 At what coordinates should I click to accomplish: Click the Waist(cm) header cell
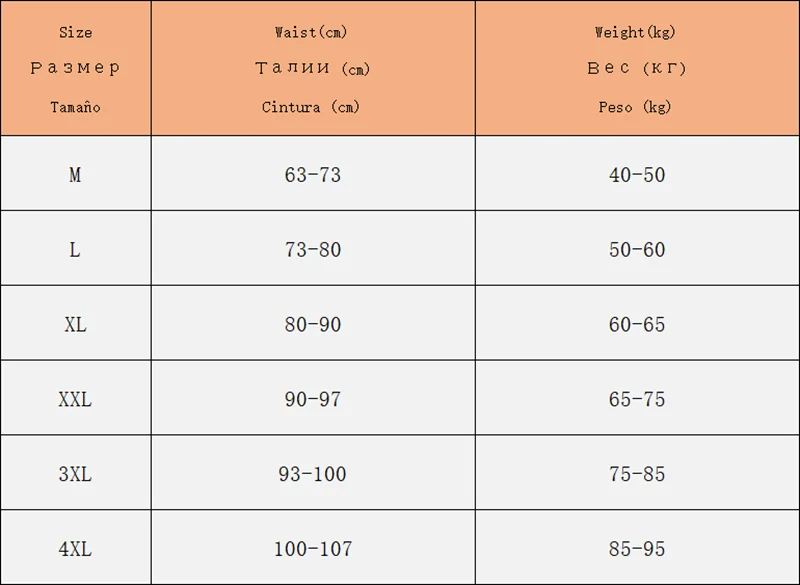click(x=312, y=68)
